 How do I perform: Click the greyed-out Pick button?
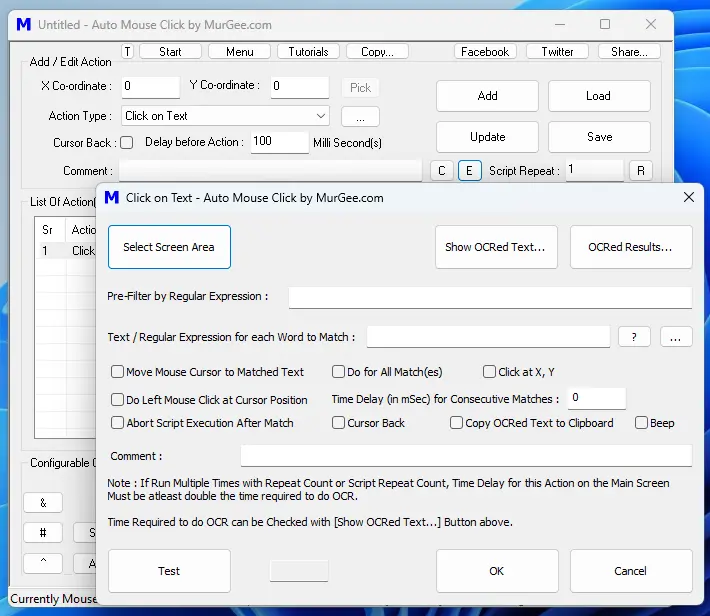click(x=360, y=87)
